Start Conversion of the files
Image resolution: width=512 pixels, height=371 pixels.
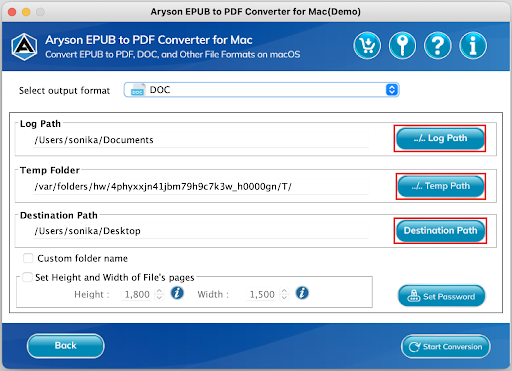(446, 347)
